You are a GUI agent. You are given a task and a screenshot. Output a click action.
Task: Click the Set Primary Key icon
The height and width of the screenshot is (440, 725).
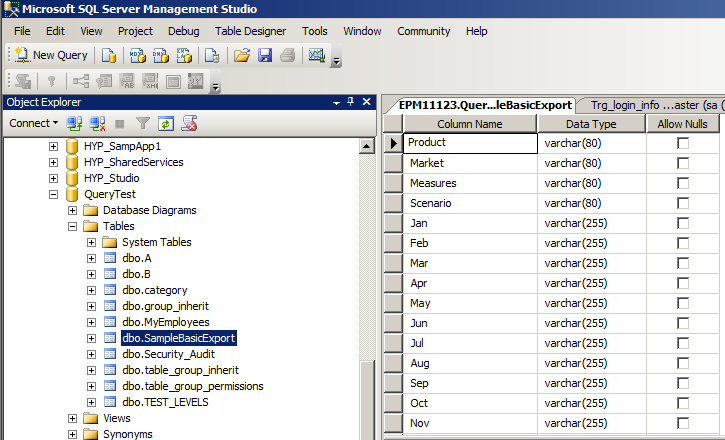pos(52,81)
